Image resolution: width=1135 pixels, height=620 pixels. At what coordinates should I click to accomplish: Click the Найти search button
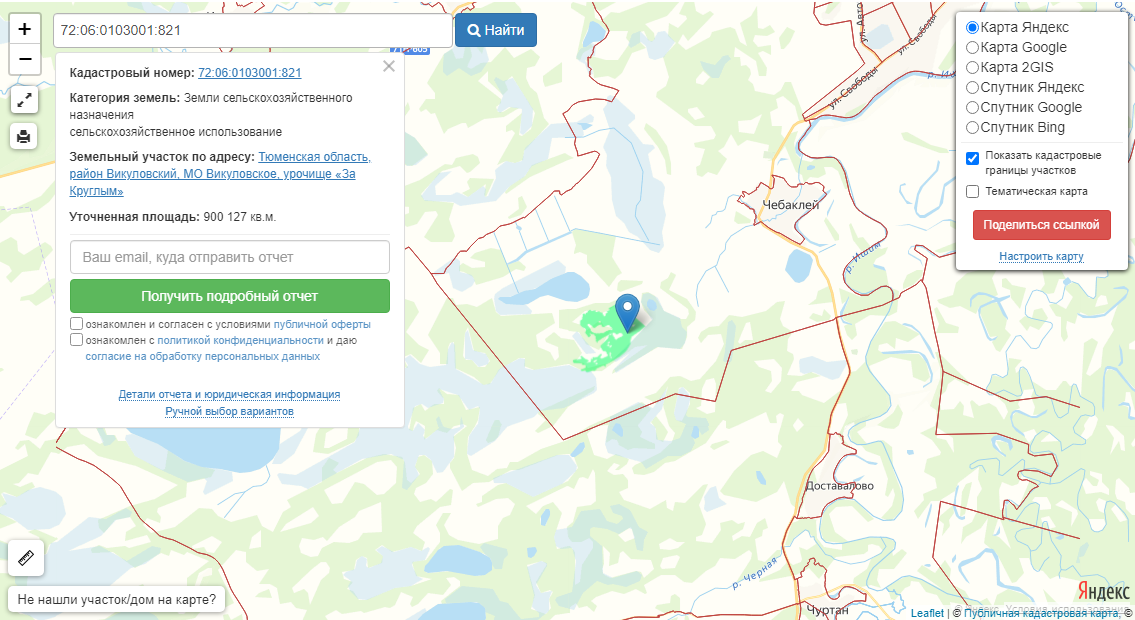496,30
